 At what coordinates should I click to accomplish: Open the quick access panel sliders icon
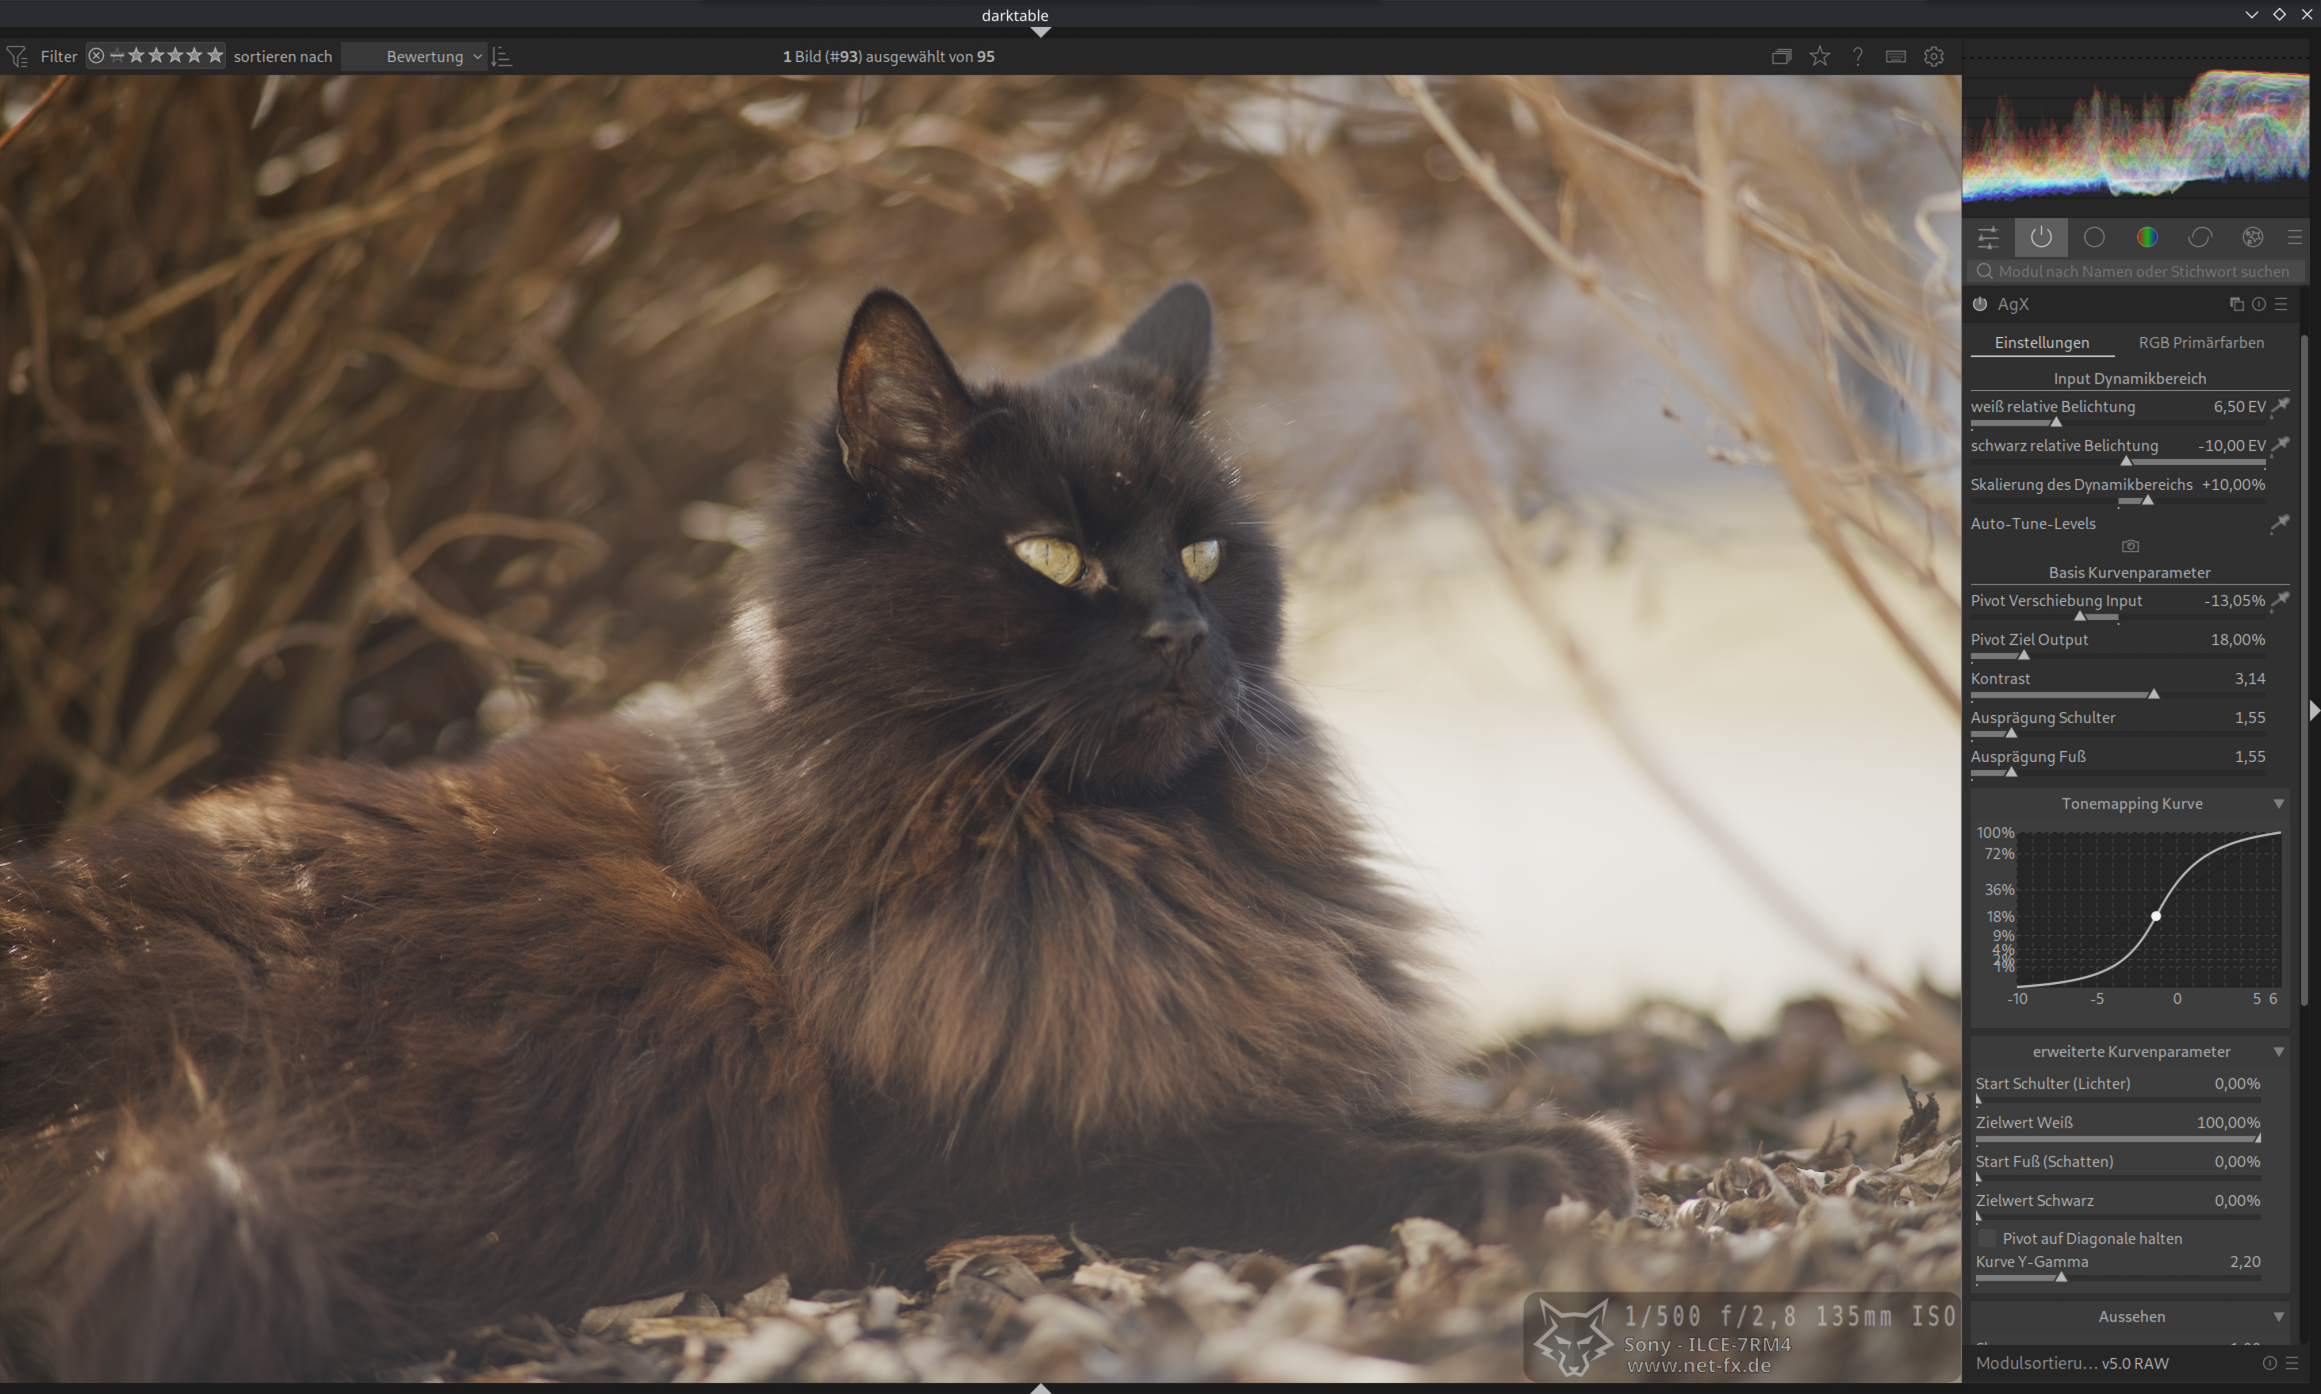tap(1988, 237)
